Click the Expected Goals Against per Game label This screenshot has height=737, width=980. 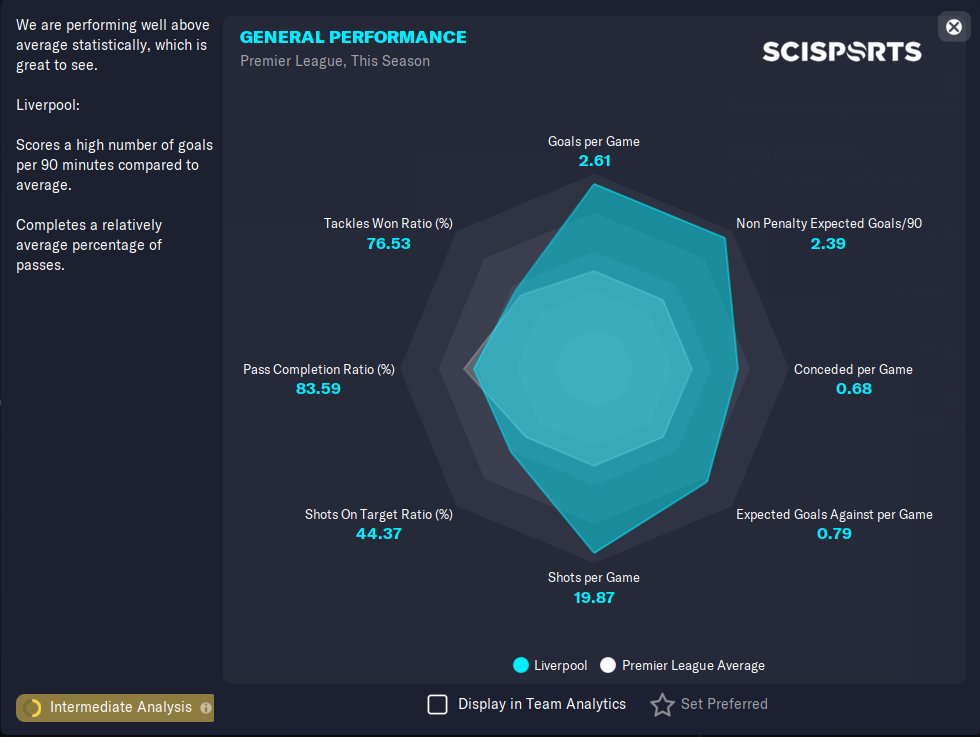(x=834, y=515)
